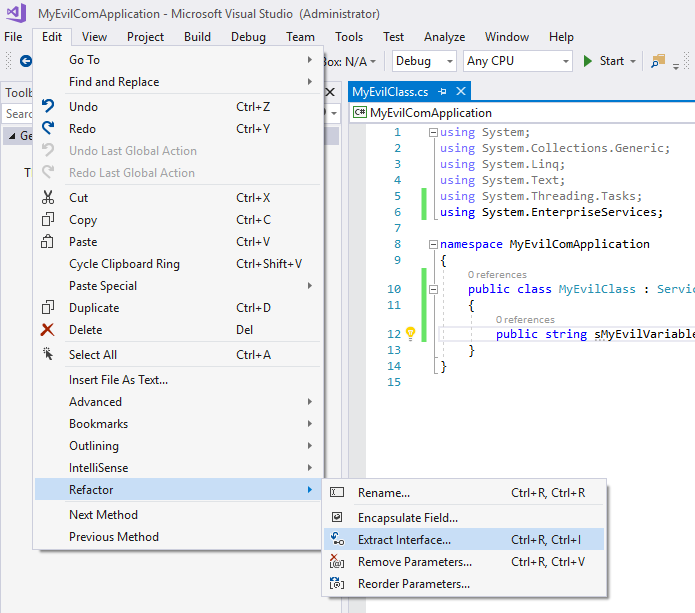Click the Encapsulate Field icon
Screen dimensions: 695x613
(337, 517)
